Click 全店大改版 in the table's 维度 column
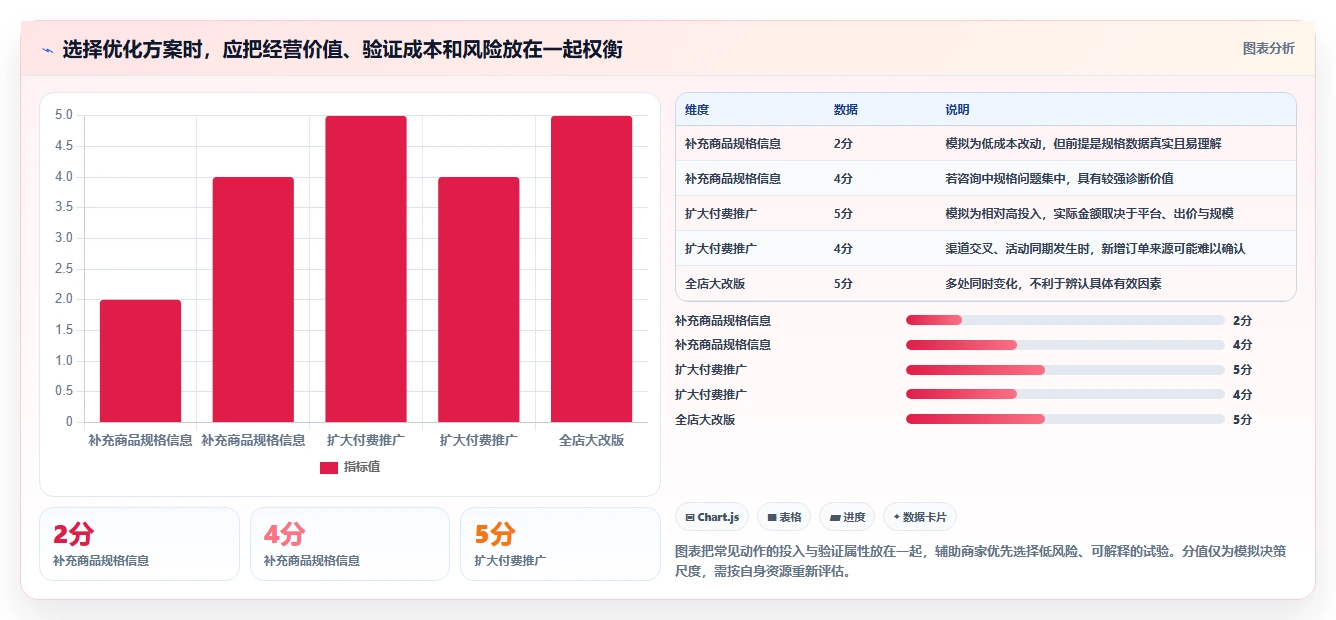 715,283
